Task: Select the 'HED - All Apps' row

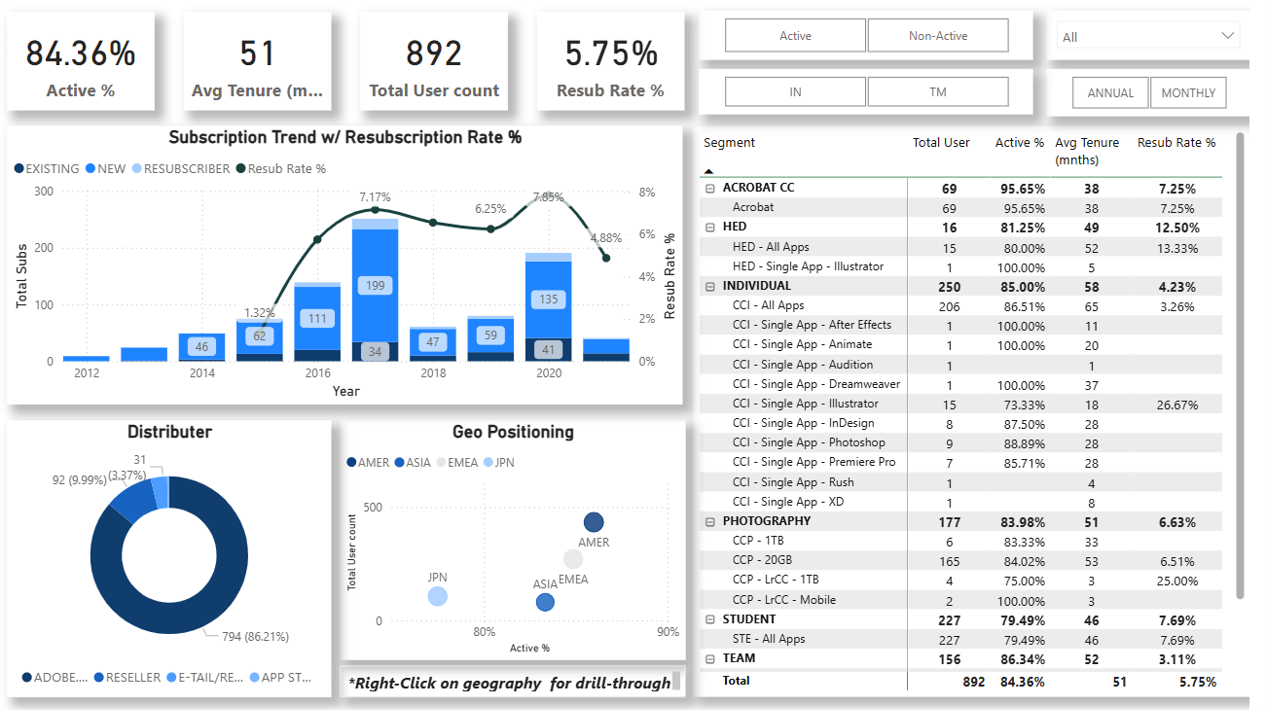Action: pyautogui.click(x=961, y=247)
